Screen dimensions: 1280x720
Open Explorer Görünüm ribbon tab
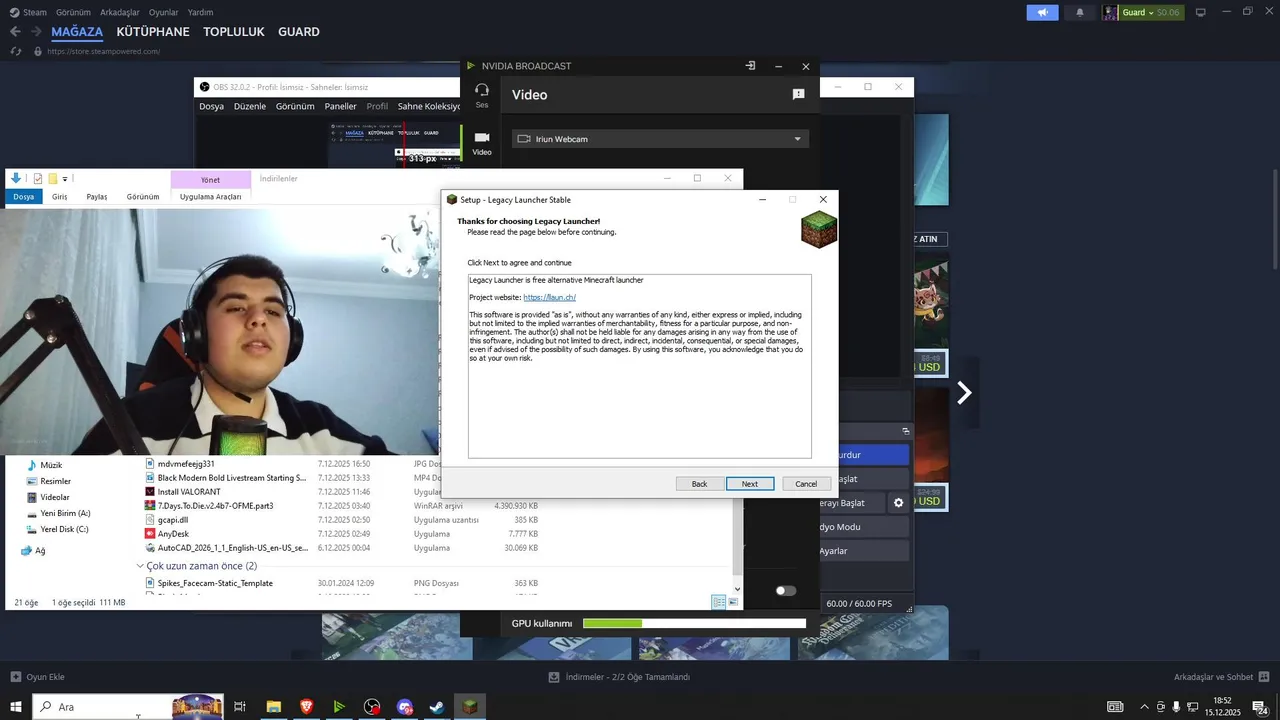[143, 197]
